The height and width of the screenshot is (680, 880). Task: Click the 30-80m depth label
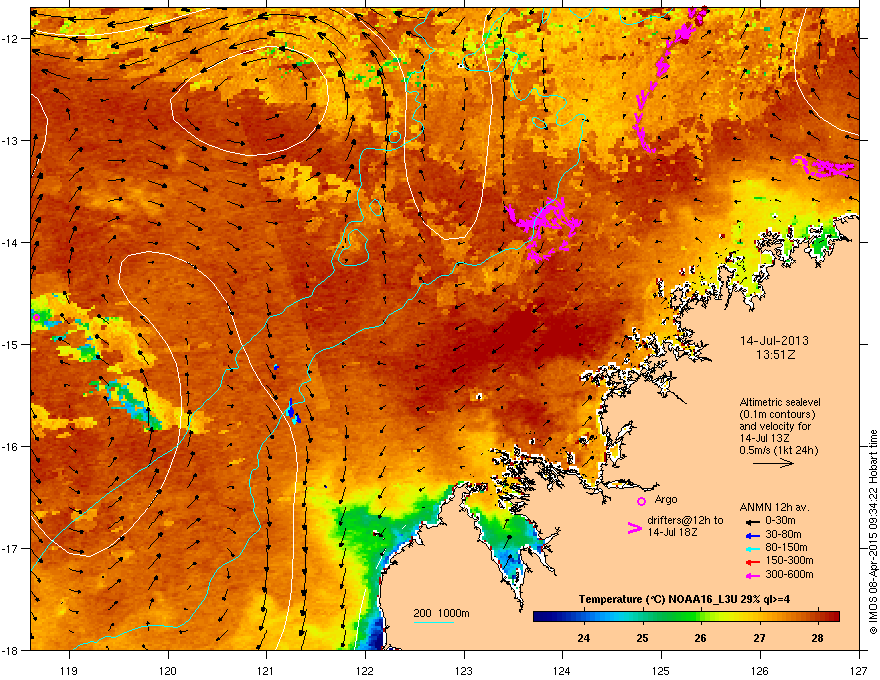pyautogui.click(x=783, y=534)
